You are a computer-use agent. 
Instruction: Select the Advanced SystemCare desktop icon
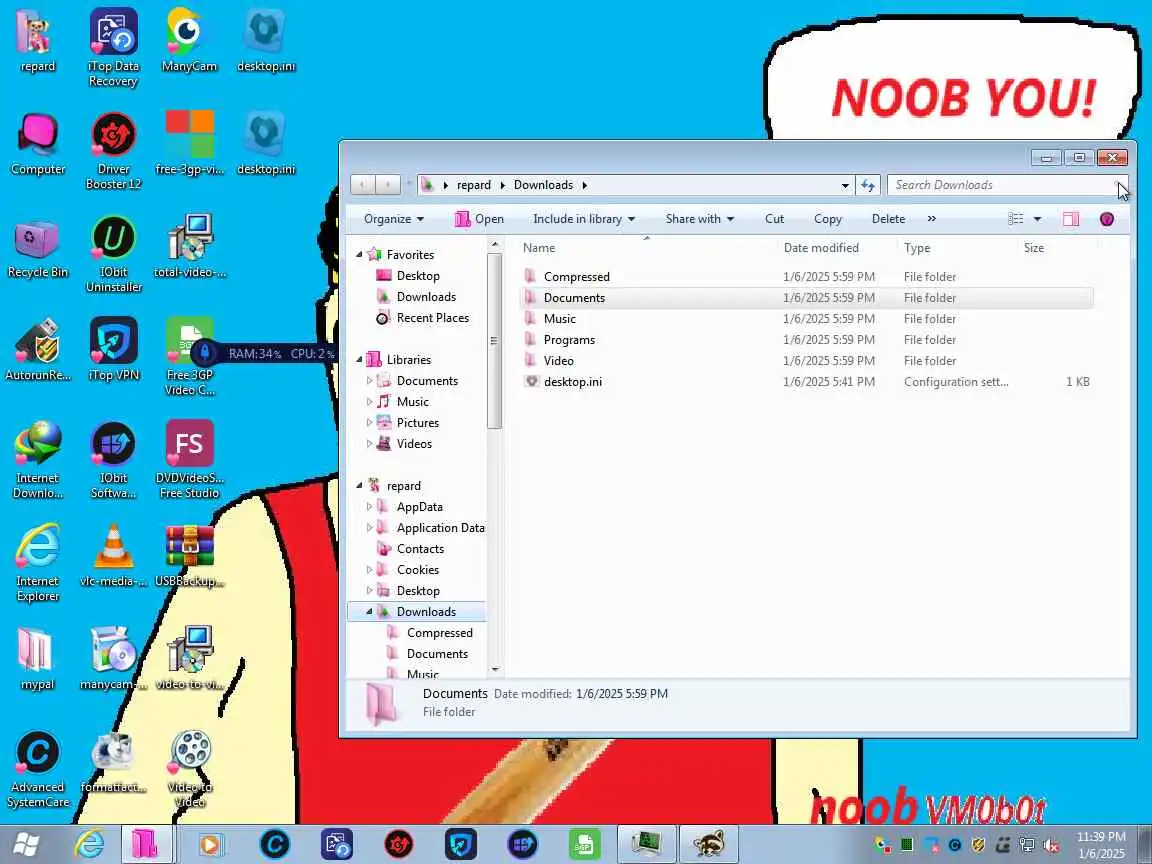pos(37,767)
